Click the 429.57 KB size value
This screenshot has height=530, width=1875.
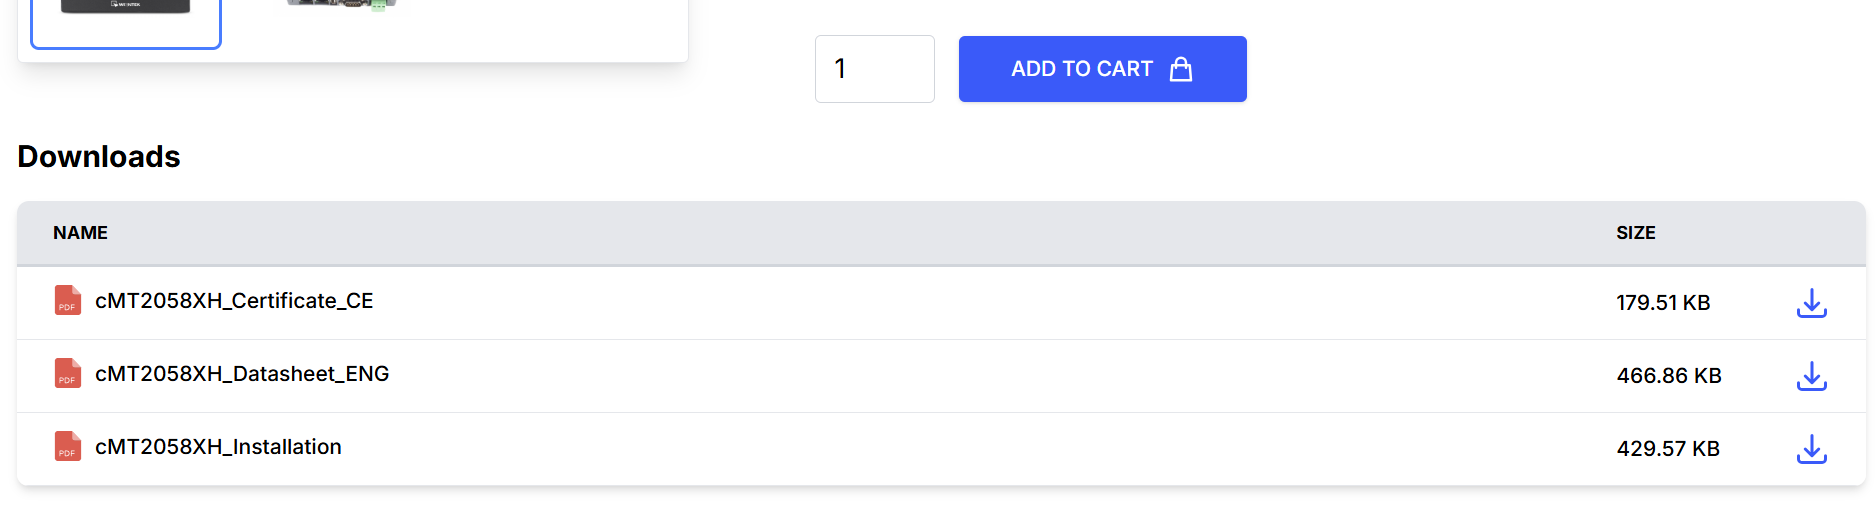tap(1667, 449)
